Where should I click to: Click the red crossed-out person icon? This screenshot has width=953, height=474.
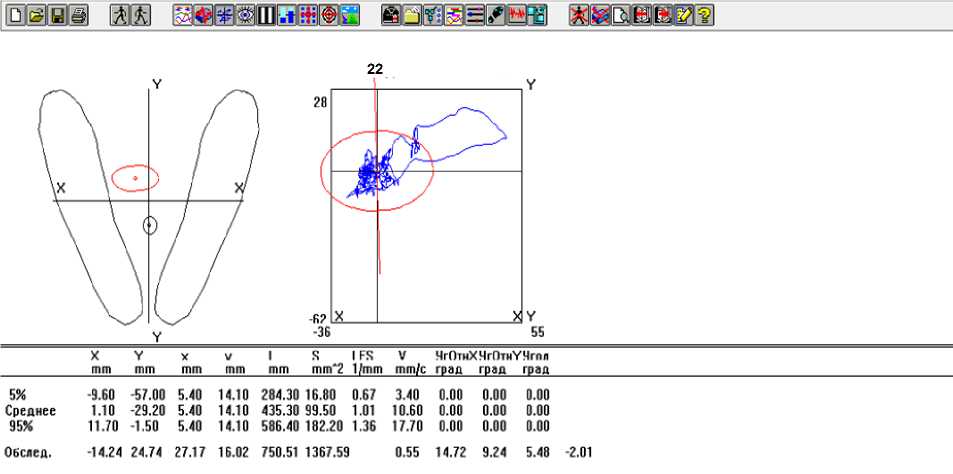tap(579, 15)
